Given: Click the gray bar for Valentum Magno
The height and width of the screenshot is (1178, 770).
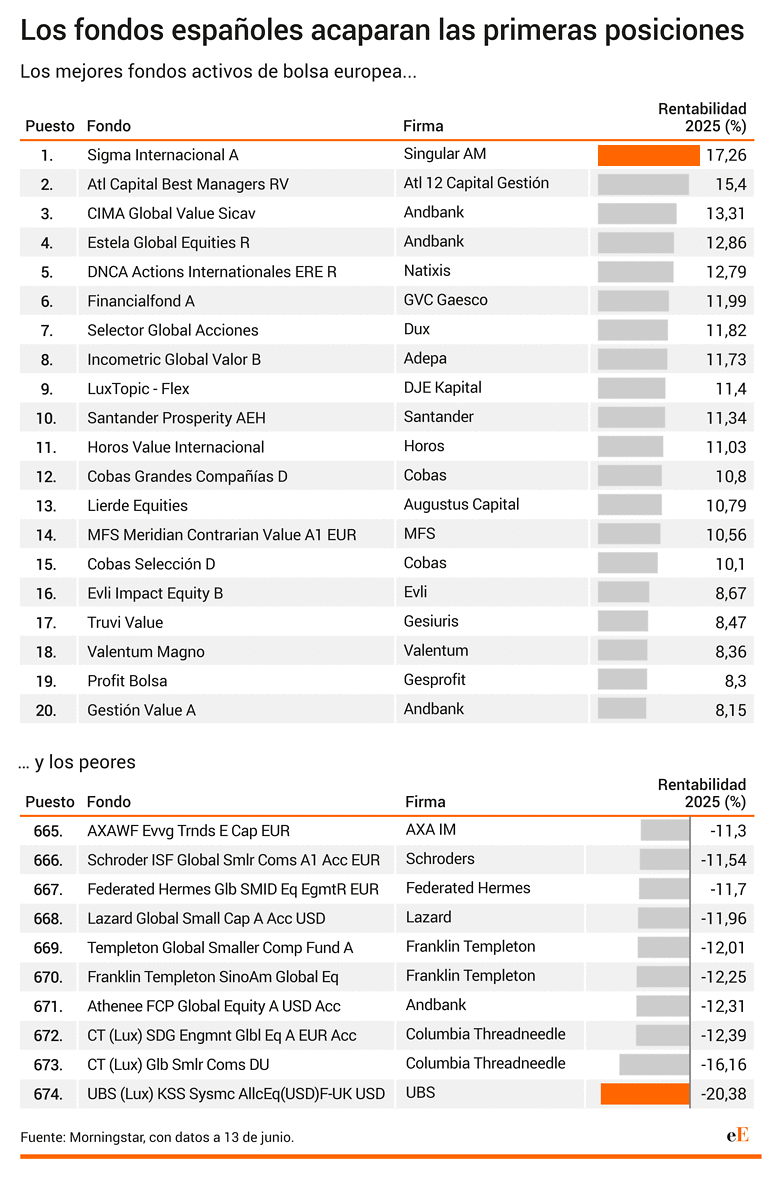Looking at the screenshot, I should [x=623, y=651].
